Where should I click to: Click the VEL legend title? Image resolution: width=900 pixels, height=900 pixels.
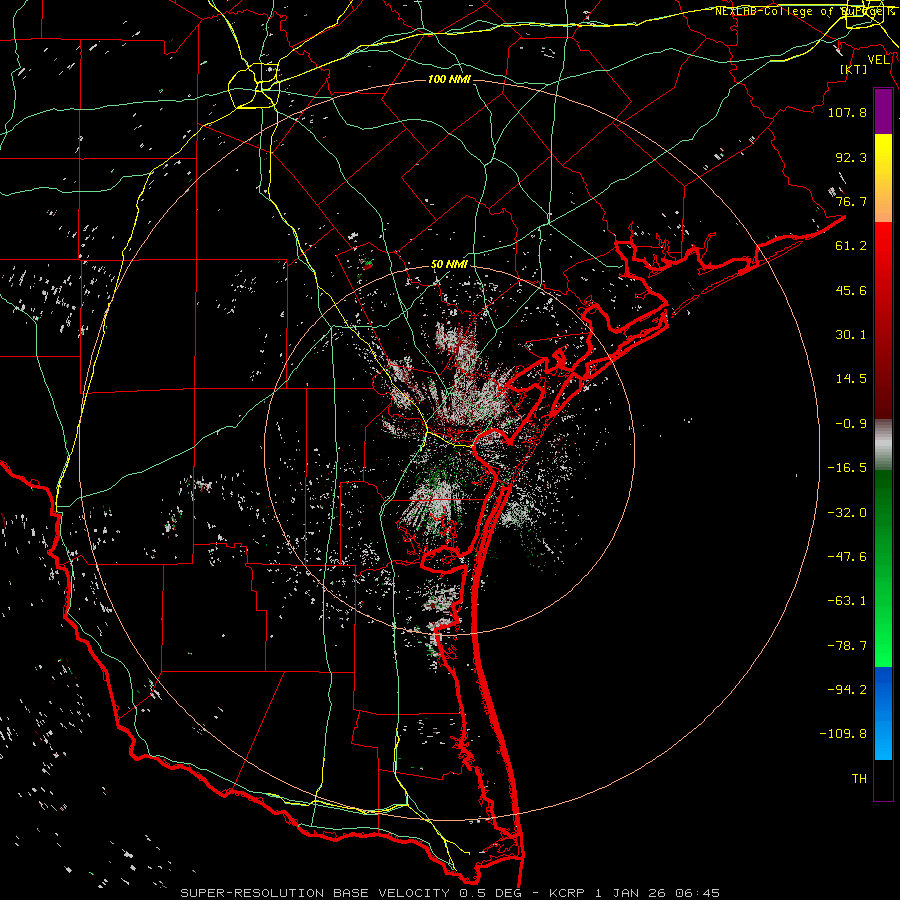[x=878, y=60]
